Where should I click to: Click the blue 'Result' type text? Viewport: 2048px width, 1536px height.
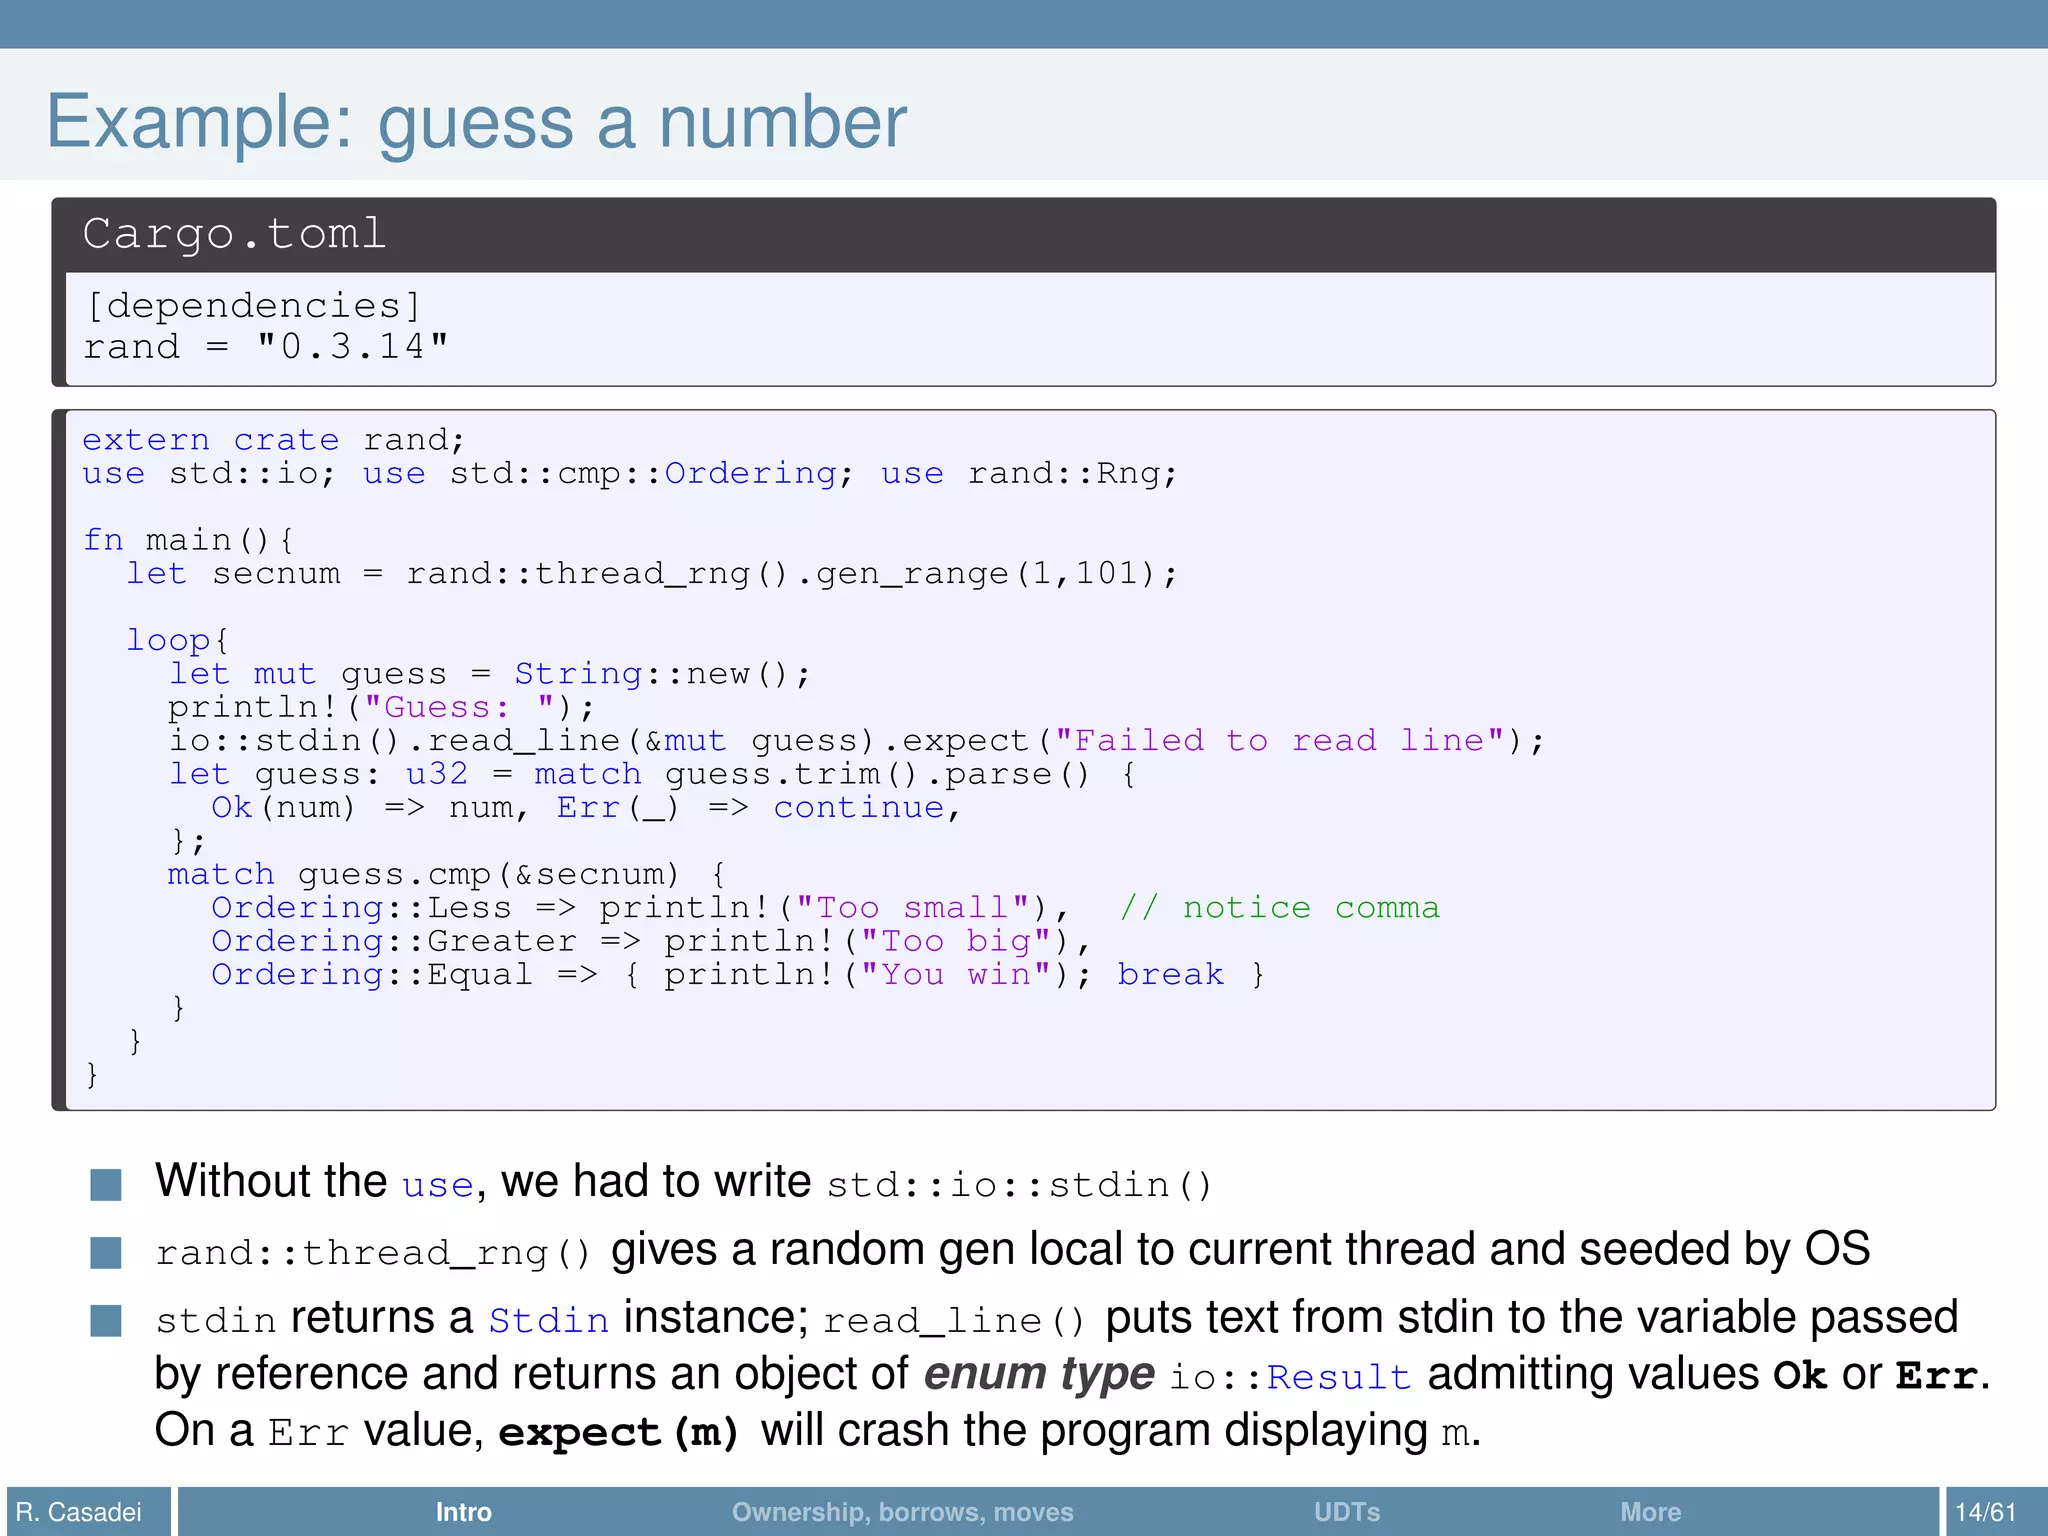[x=1338, y=1377]
